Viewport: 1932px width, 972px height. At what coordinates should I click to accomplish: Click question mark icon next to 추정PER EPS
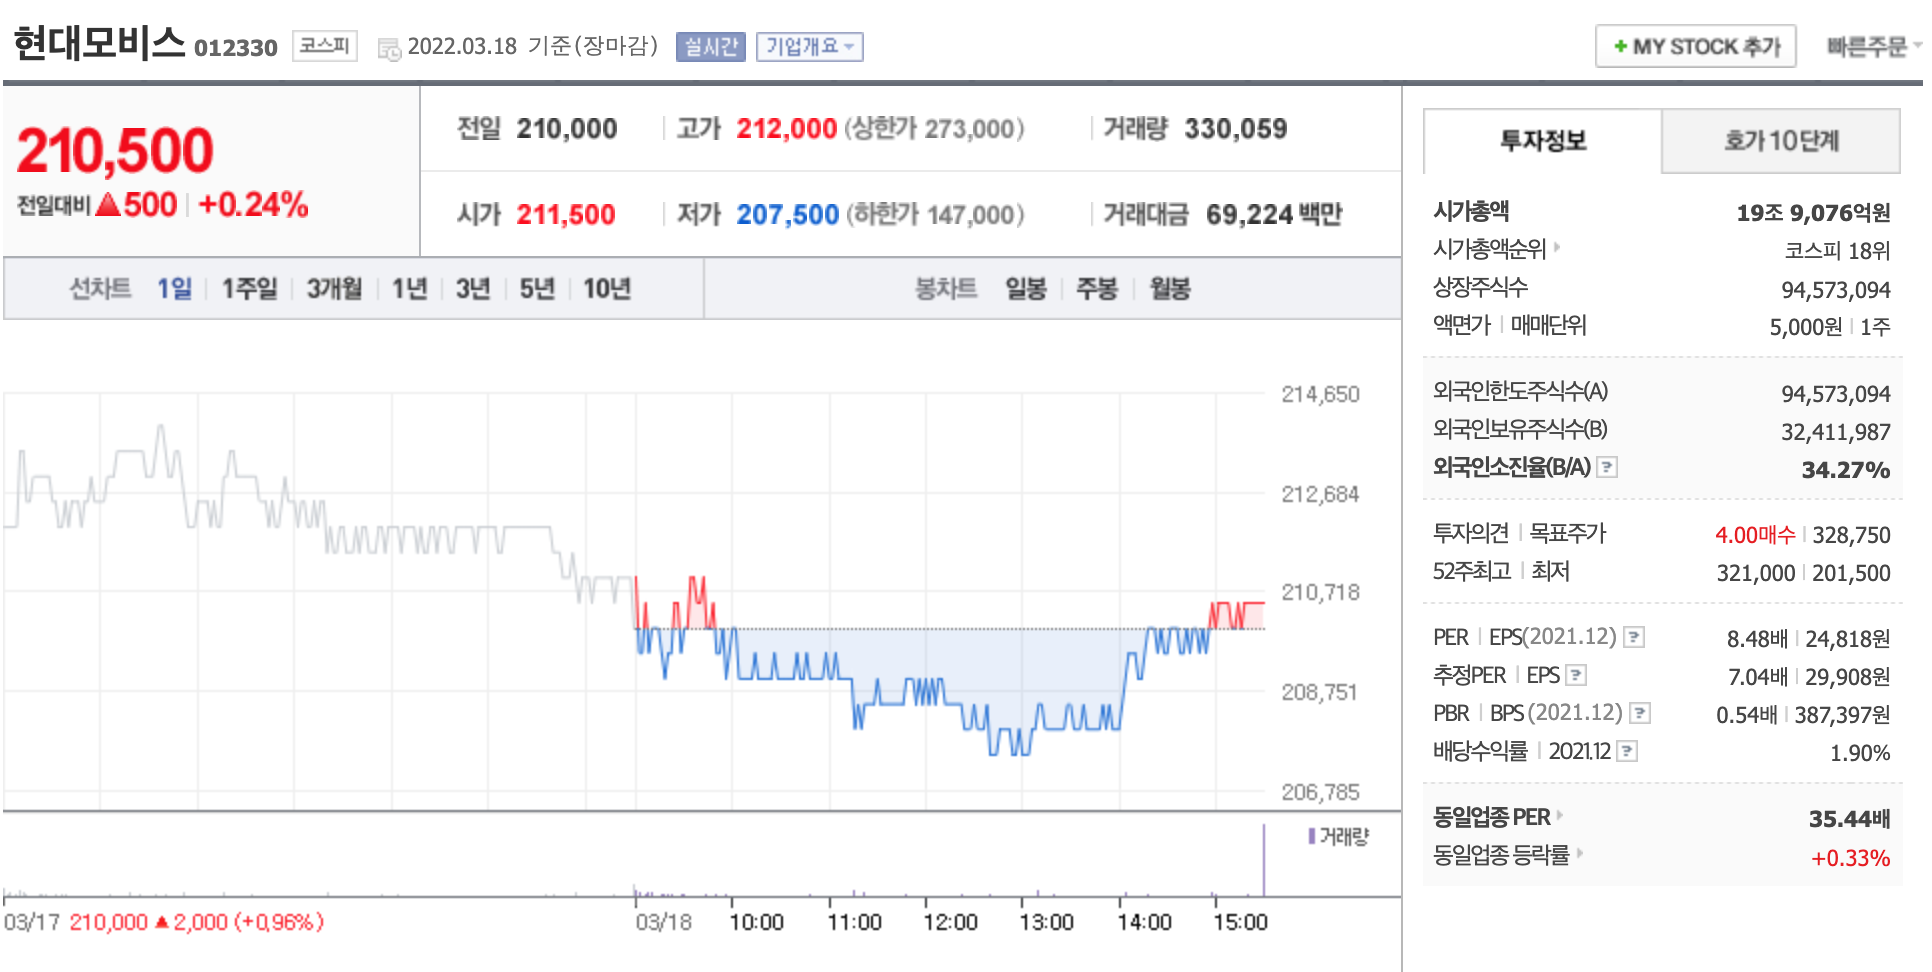(1576, 675)
